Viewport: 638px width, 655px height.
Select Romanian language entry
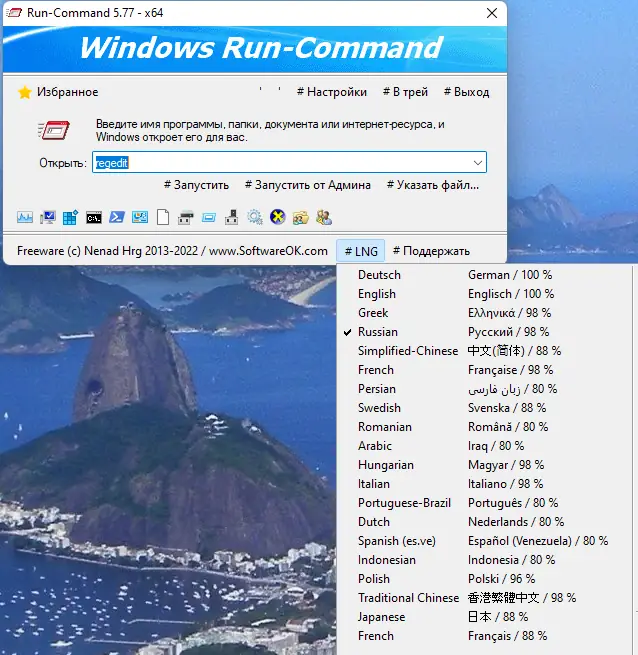(x=485, y=427)
